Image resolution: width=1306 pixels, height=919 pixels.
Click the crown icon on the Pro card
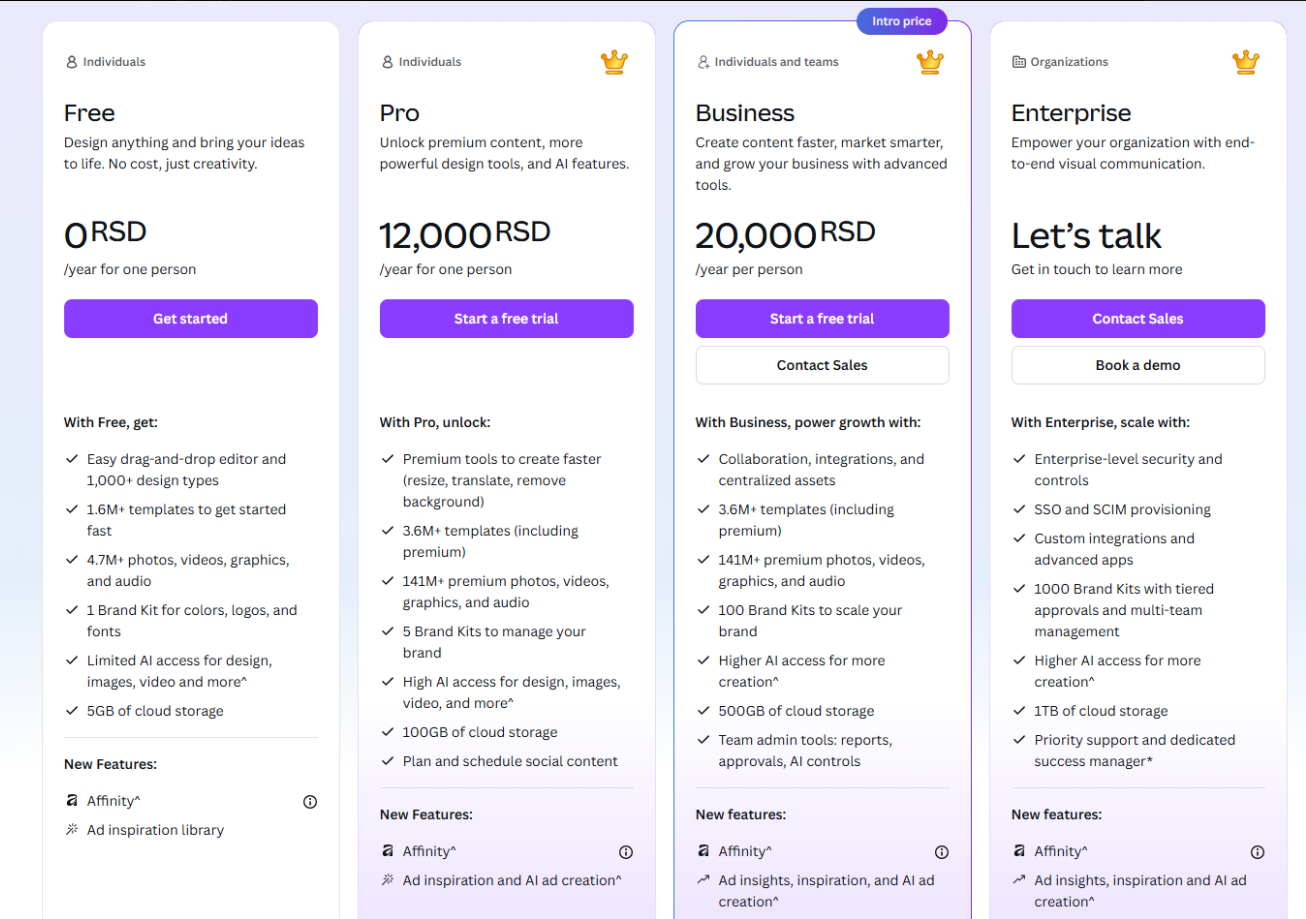(x=614, y=62)
